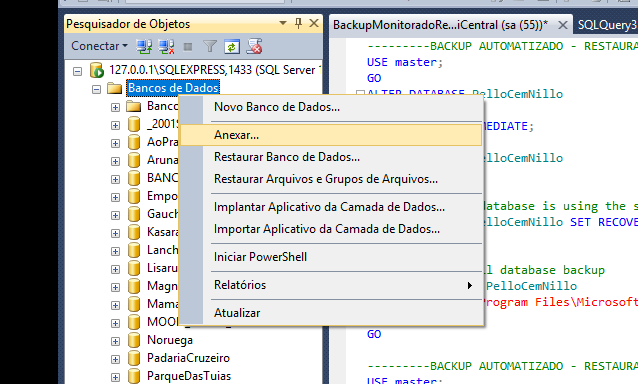Collapse the 127.0.0.1\SQLEXPRESS server node

pyautogui.click(x=77, y=72)
